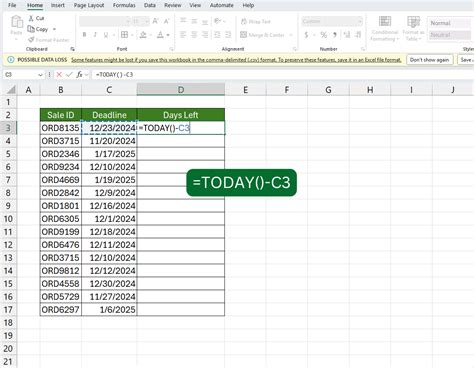The image size is (474, 368).
Task: Click the Insert Function fx icon
Action: click(79, 74)
